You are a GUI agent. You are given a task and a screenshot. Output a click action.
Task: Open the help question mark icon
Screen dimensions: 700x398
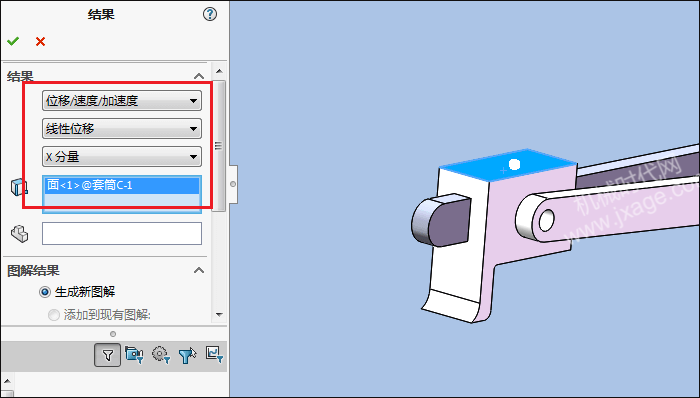[210, 14]
